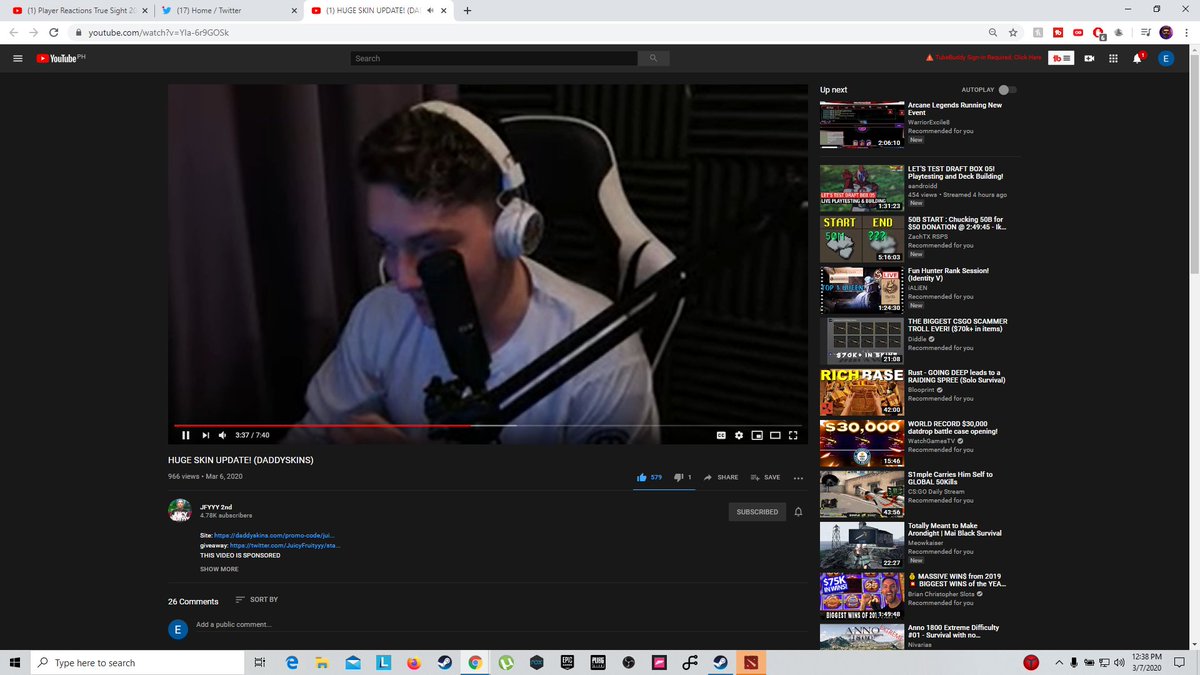Viewport: 1200px width, 675px height.
Task: Open the Windows Start menu
Action: [x=15, y=662]
